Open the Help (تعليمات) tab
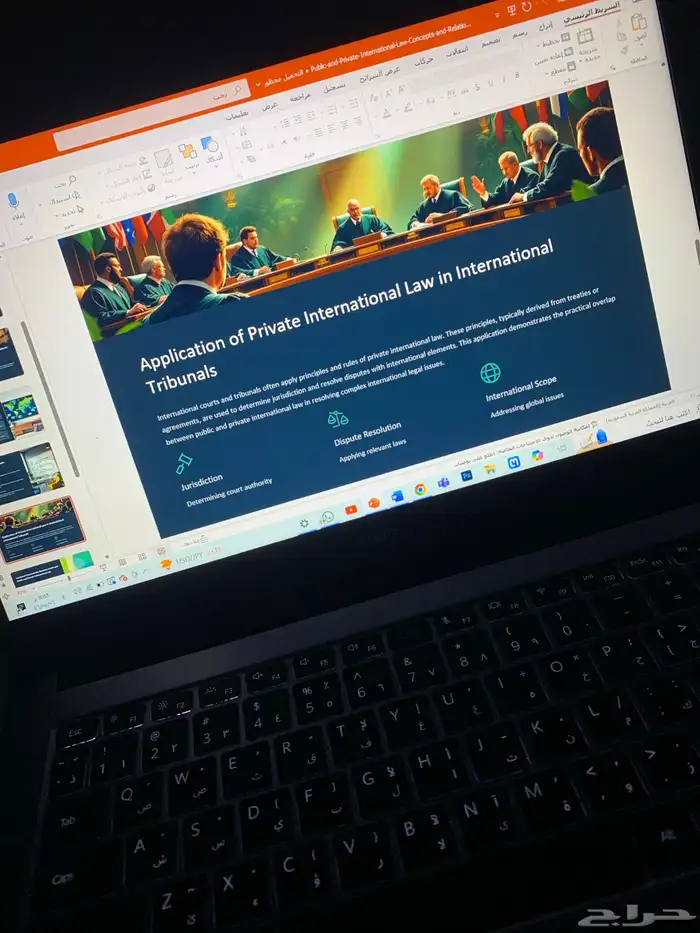 pyautogui.click(x=236, y=115)
